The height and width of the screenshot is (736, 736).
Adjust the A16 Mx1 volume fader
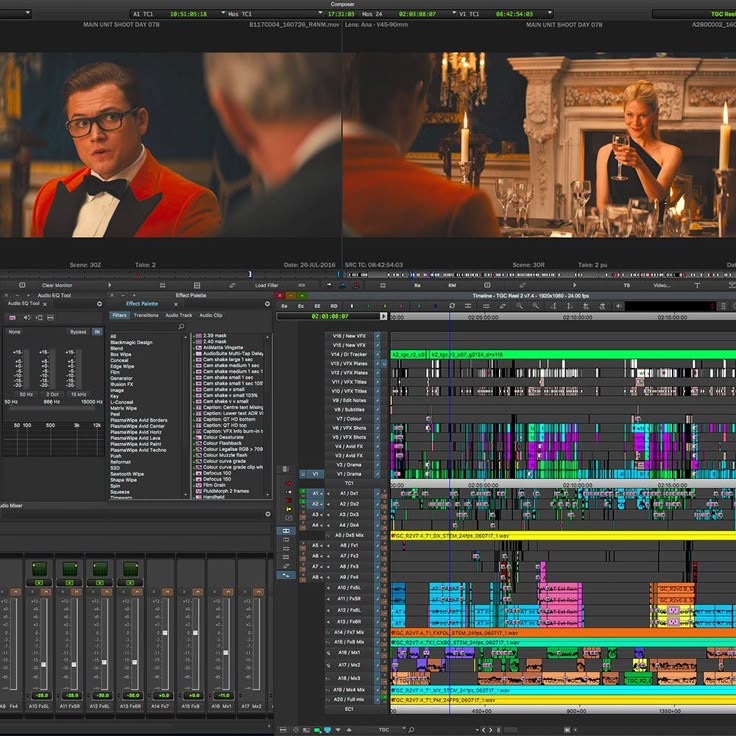[226, 653]
